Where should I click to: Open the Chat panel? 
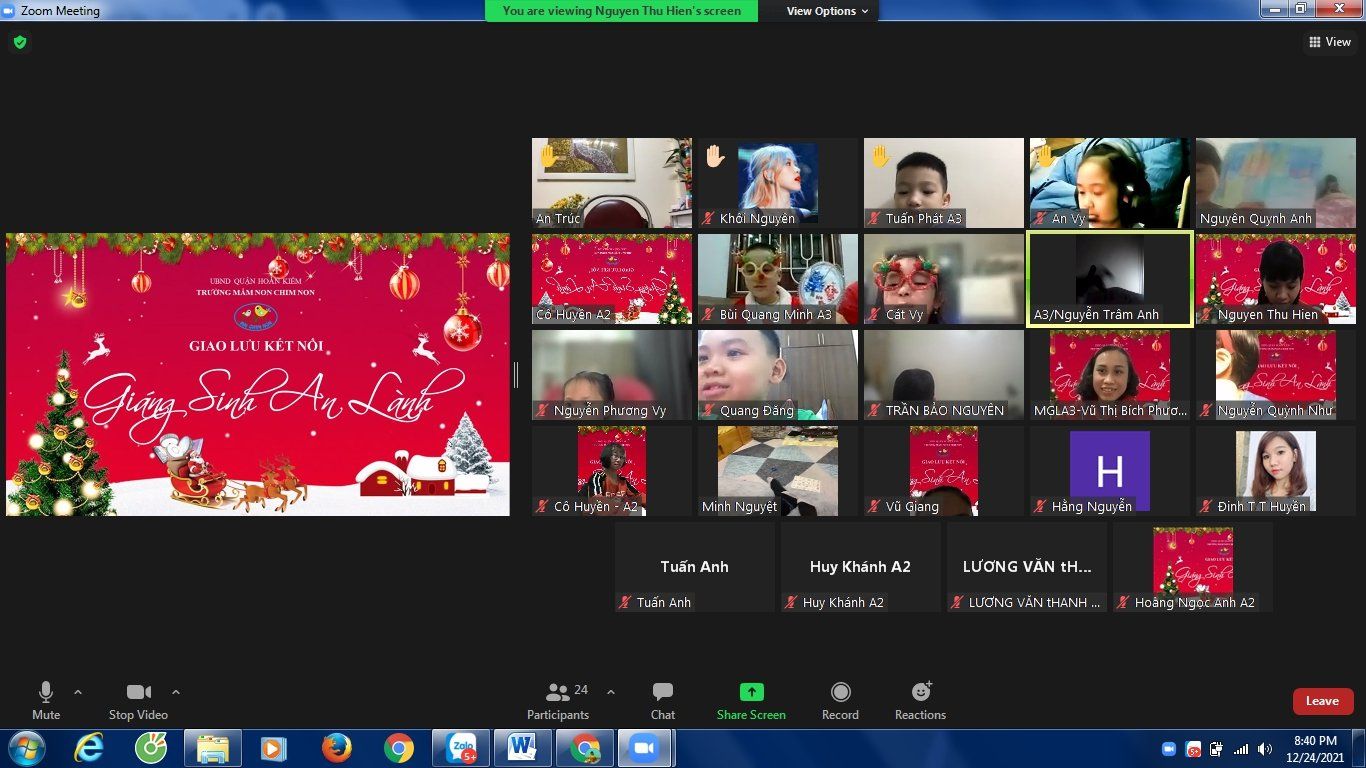(662, 700)
